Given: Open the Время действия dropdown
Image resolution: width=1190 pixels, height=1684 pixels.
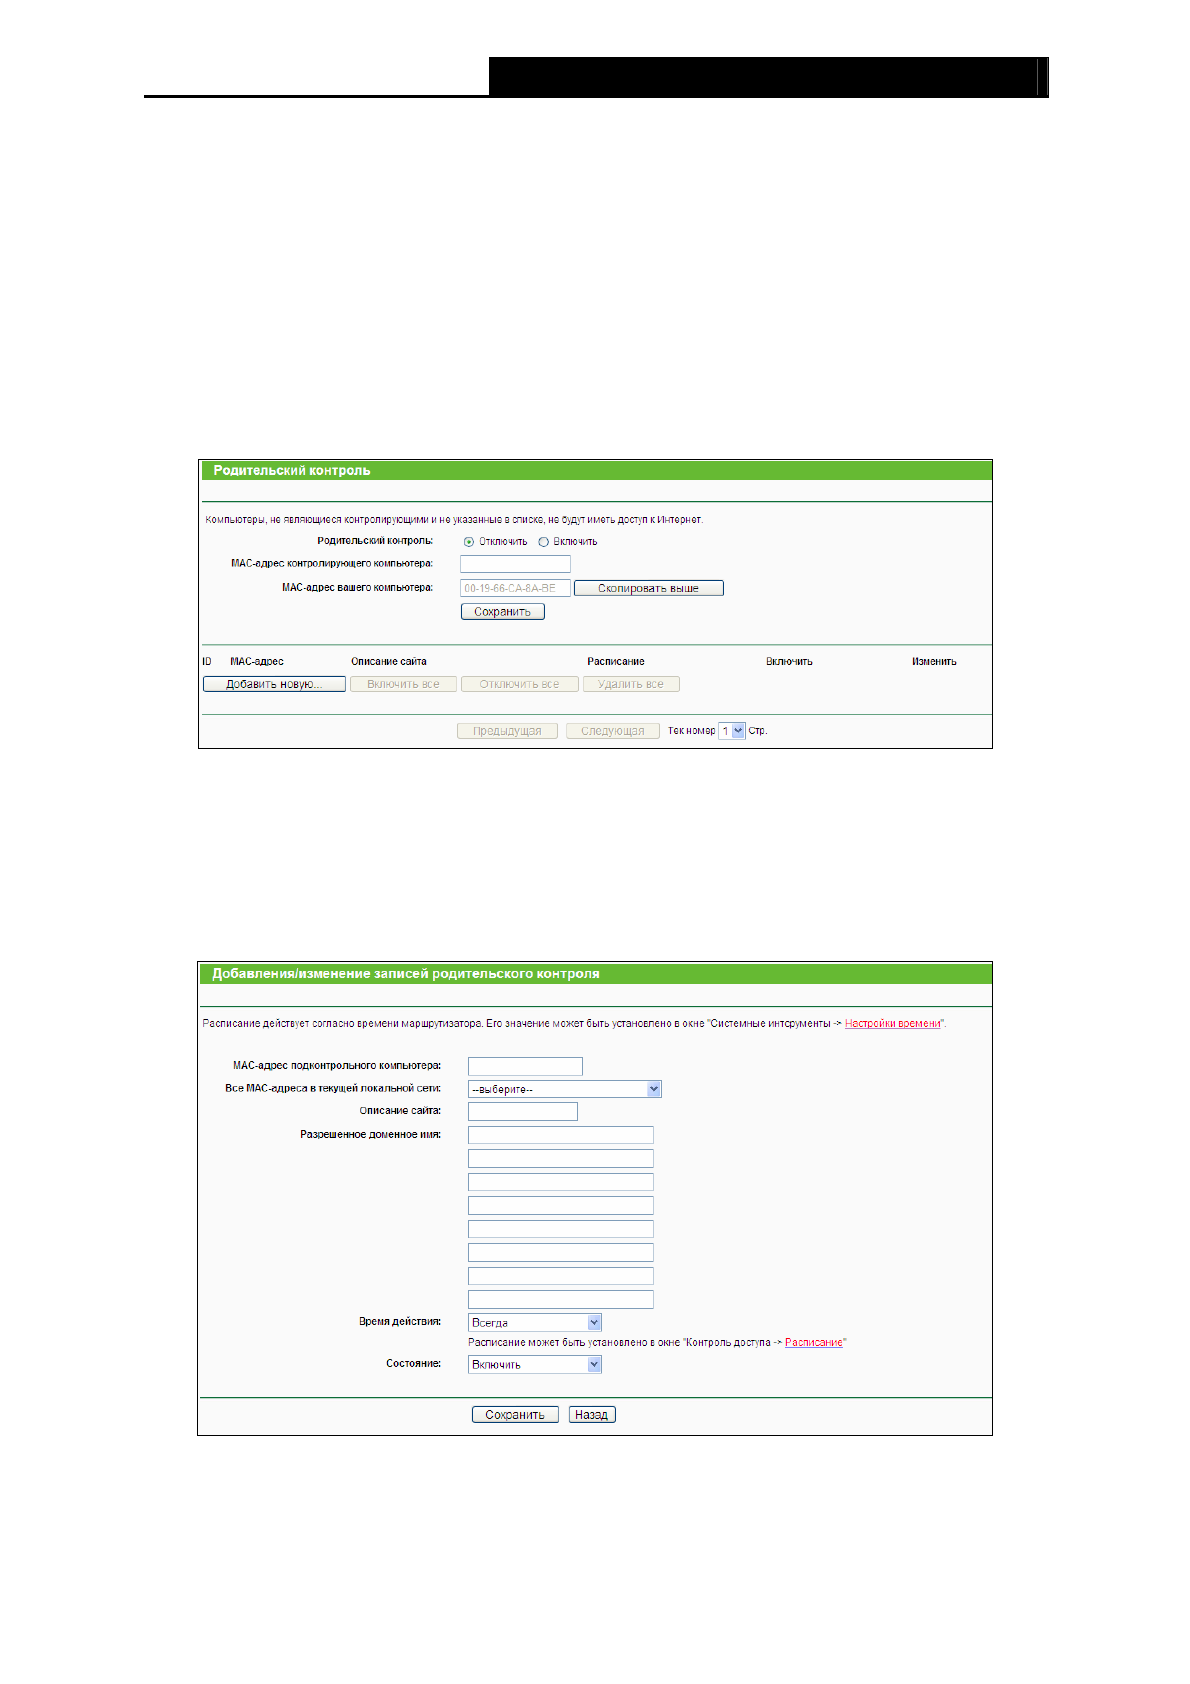Looking at the screenshot, I should click(534, 1323).
